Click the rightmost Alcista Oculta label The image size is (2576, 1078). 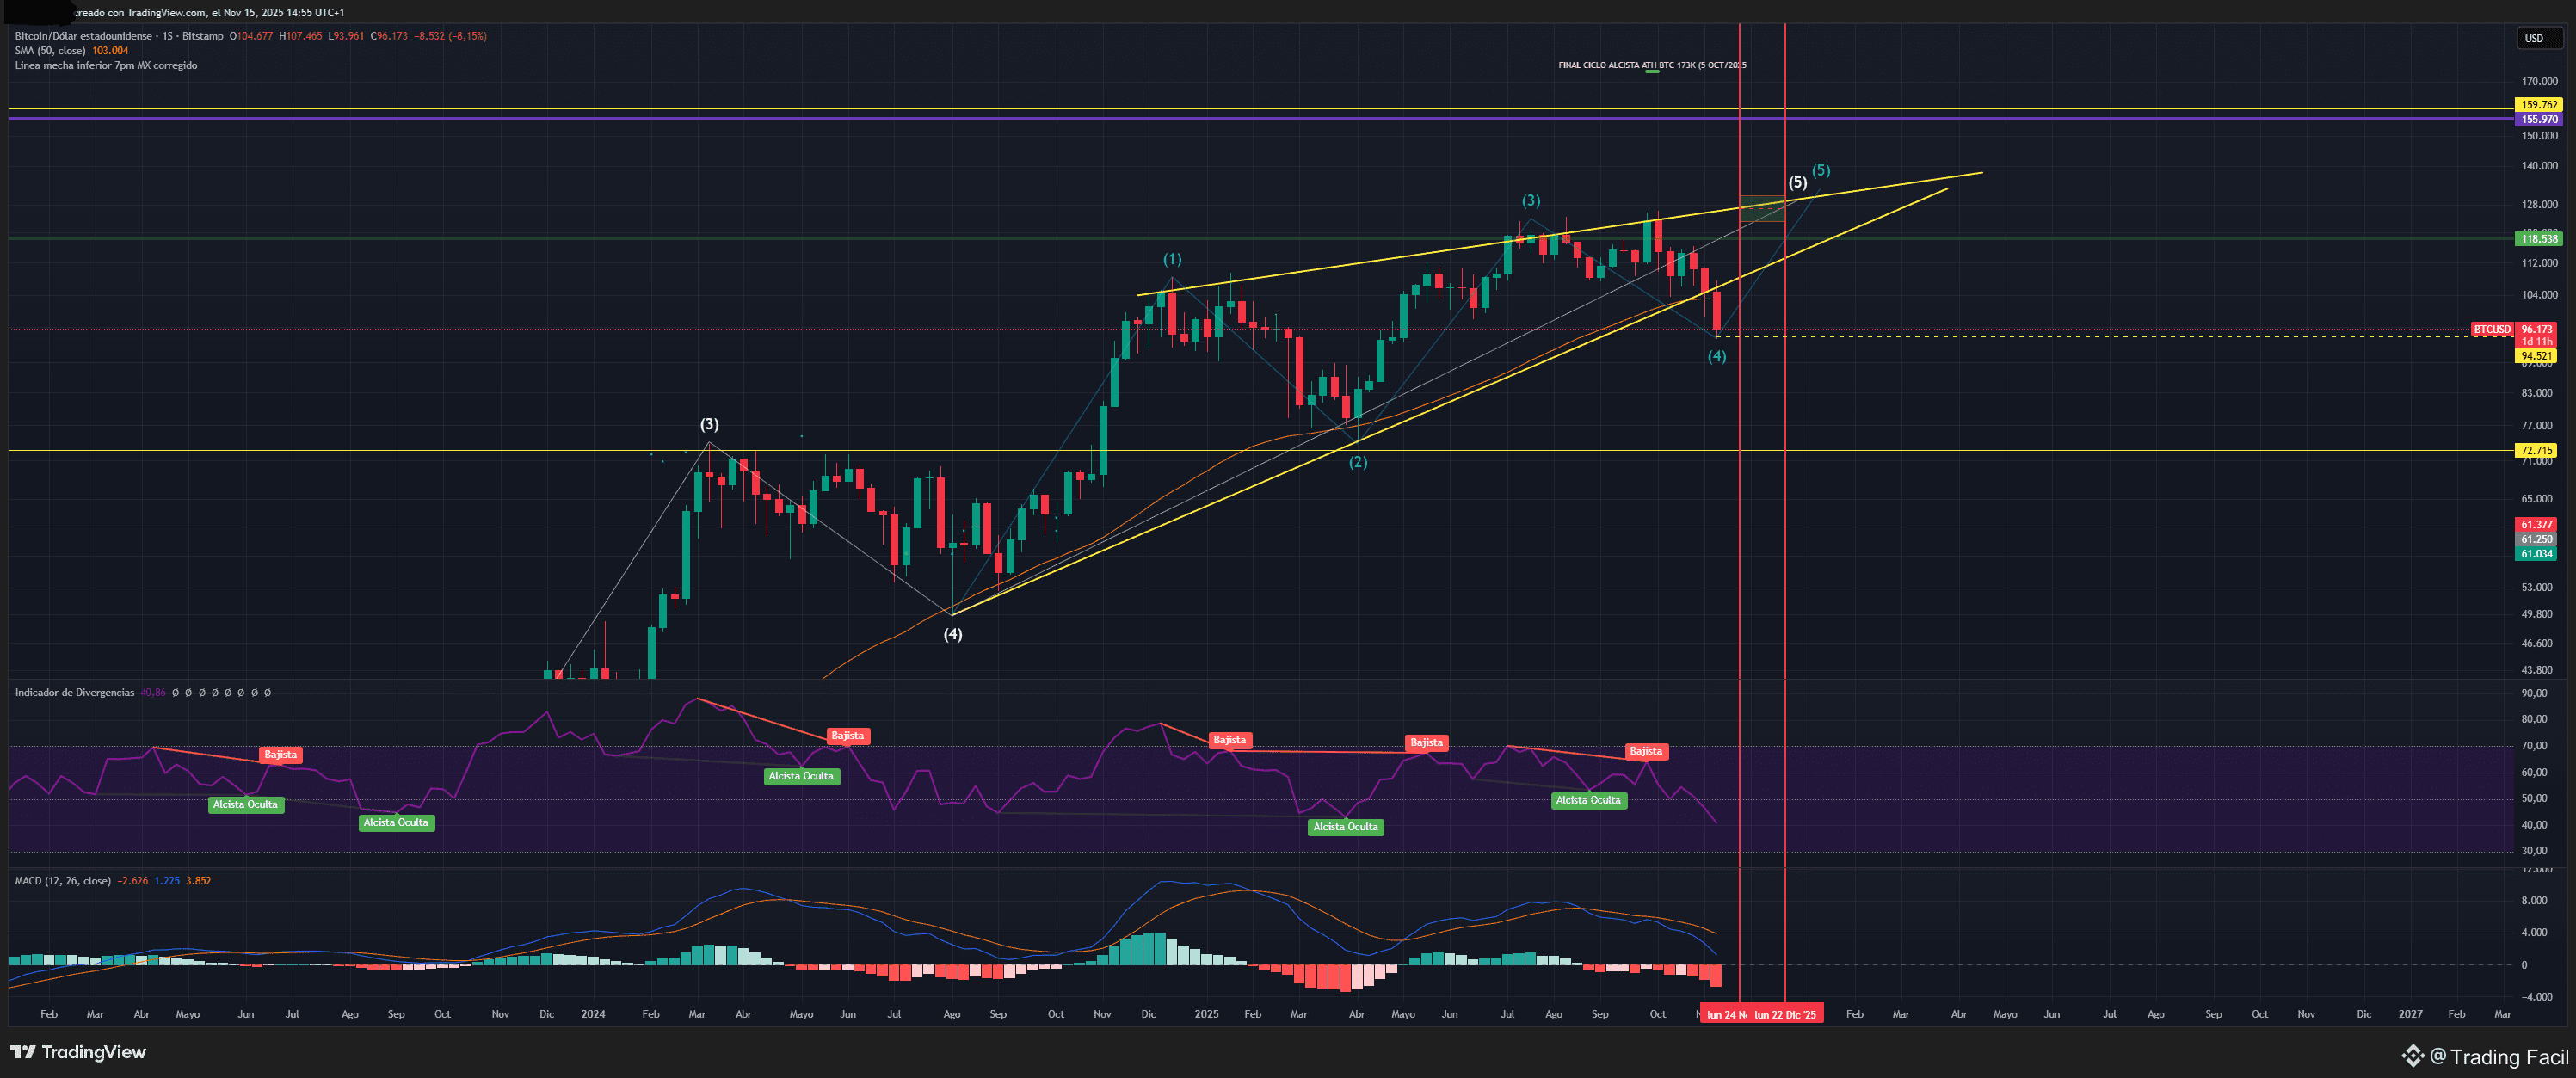tap(1588, 800)
